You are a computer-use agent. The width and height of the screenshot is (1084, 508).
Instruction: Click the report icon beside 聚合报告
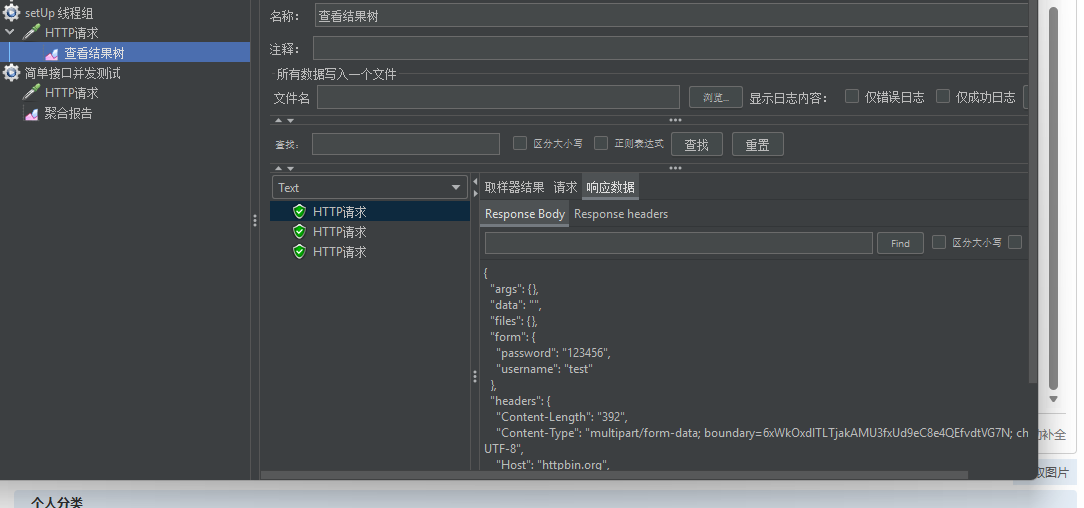pyautogui.click(x=31, y=113)
